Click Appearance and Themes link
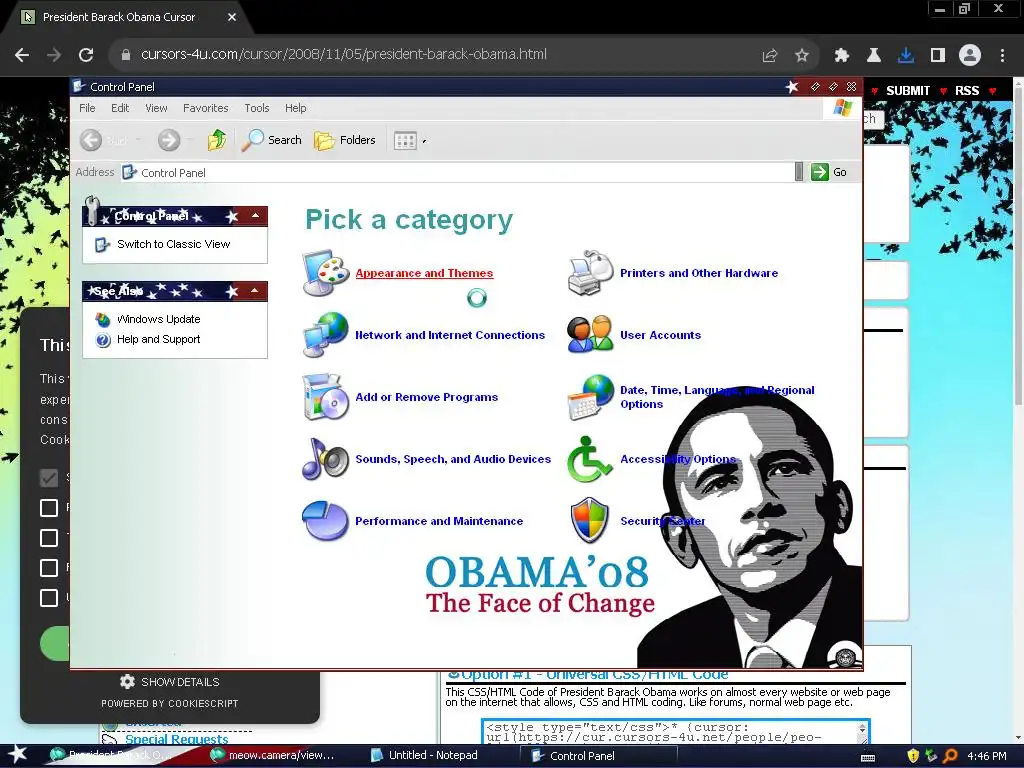The width and height of the screenshot is (1024, 768). click(424, 273)
